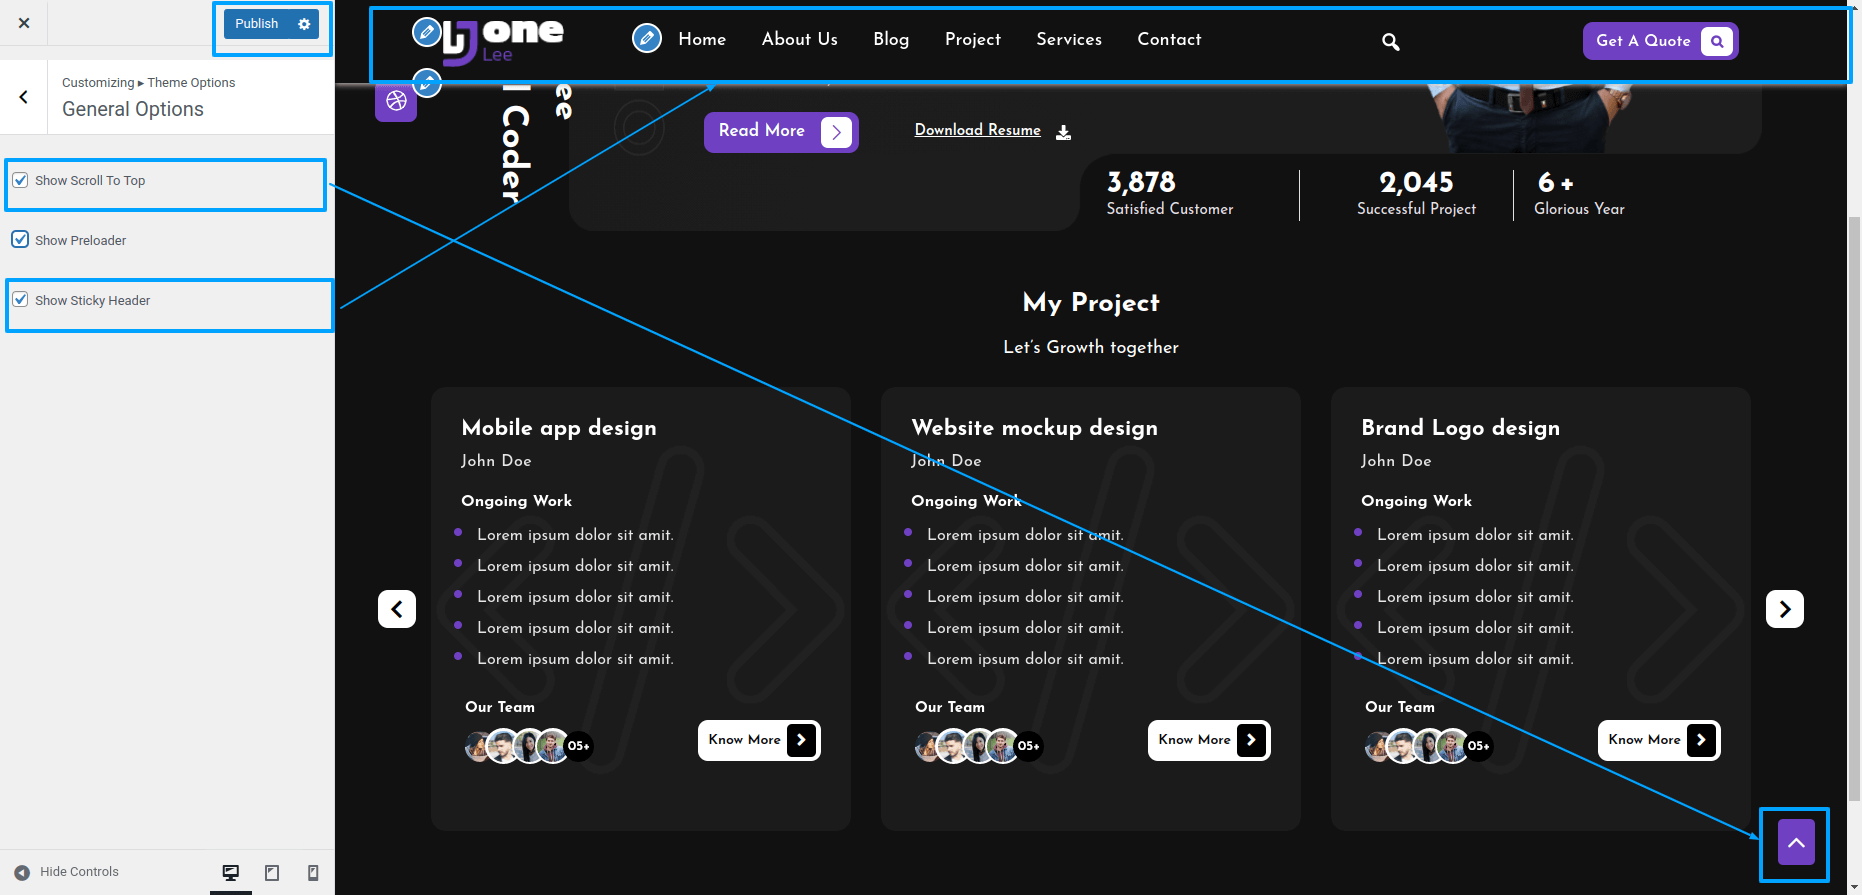Viewport: 1862px width, 895px height.
Task: Close the Customizer with the X icon
Action: pyautogui.click(x=24, y=23)
